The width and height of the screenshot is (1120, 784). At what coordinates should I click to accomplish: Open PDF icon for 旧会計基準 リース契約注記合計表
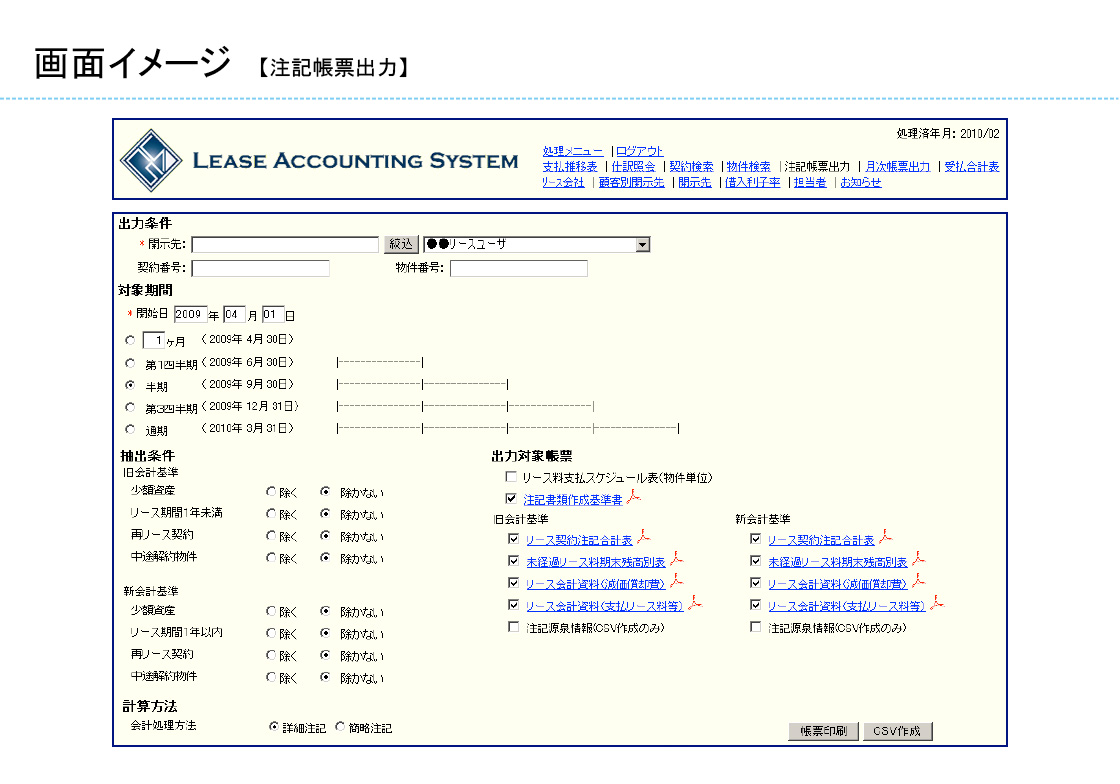point(644,537)
